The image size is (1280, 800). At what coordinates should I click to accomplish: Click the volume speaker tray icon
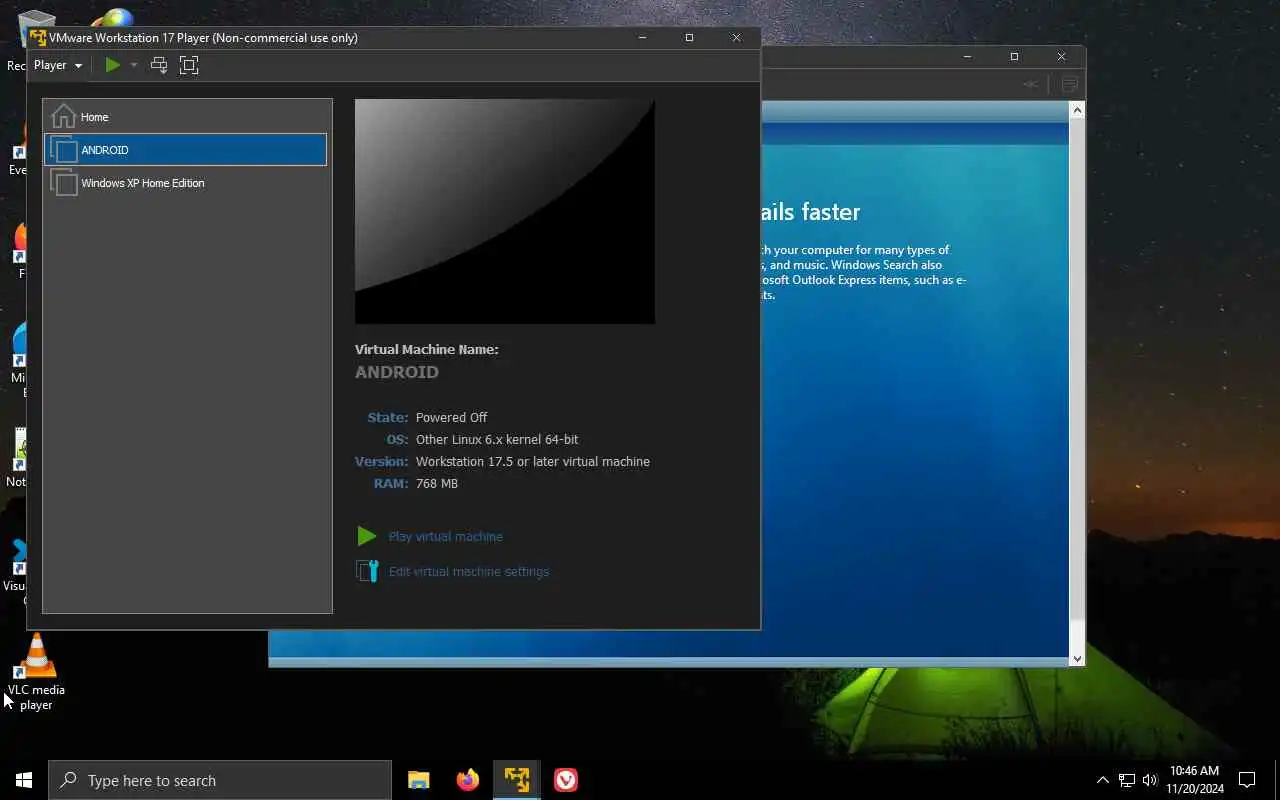point(1150,780)
